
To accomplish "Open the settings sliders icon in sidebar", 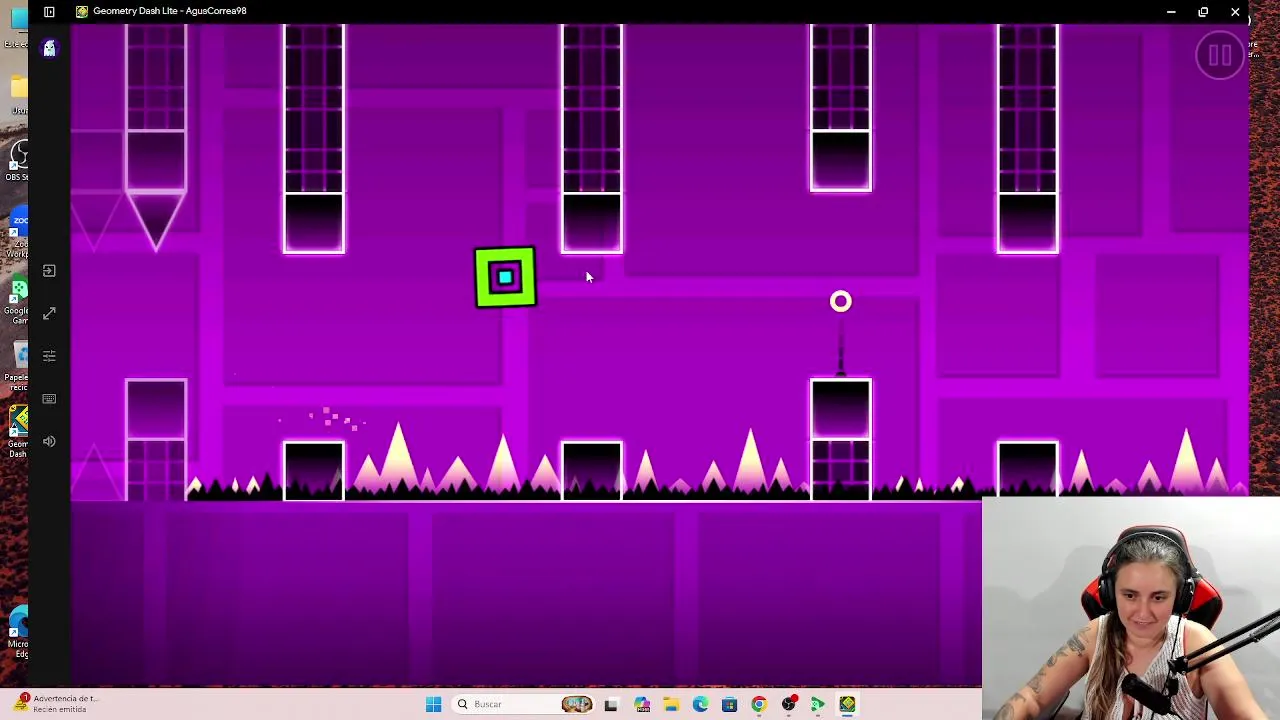I will point(49,356).
